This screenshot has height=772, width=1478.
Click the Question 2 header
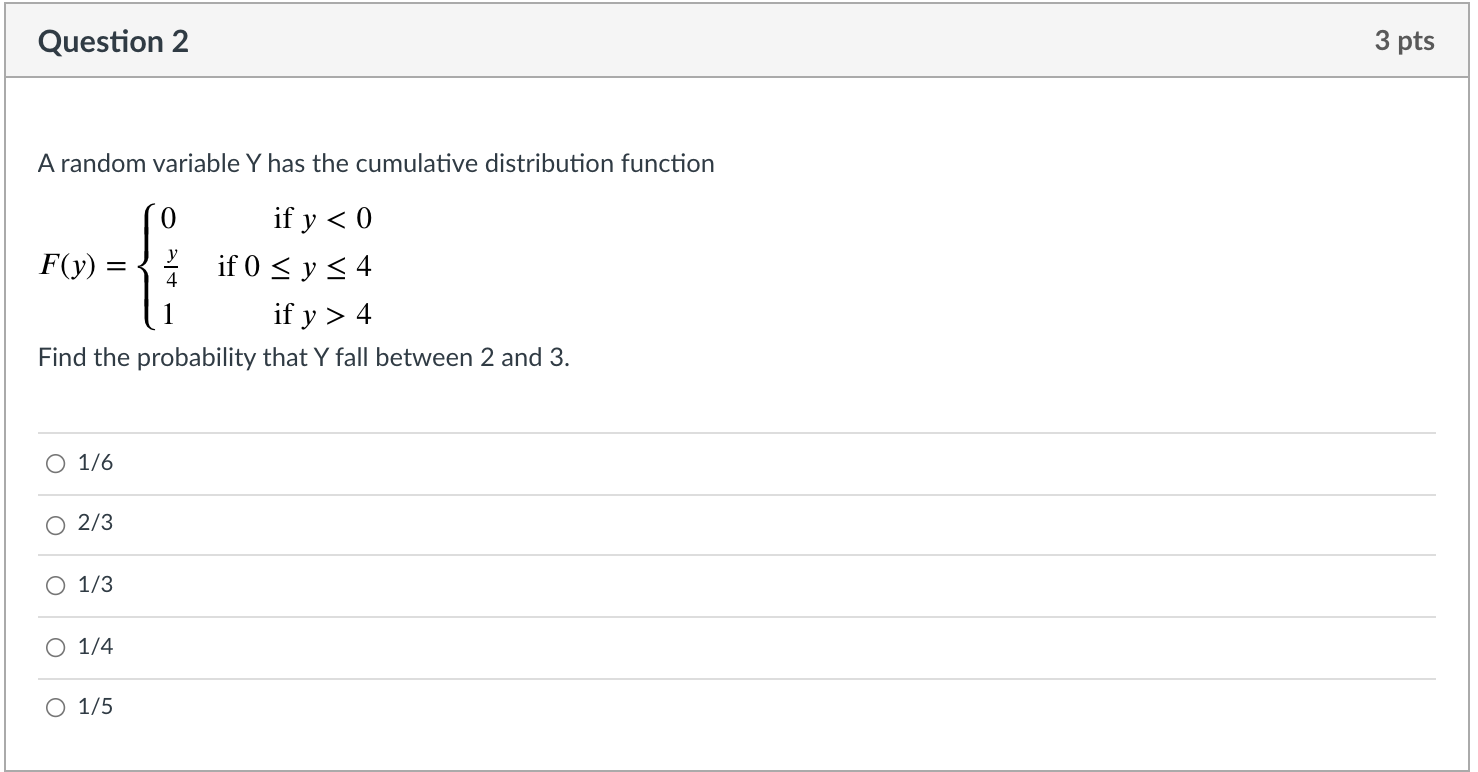[113, 40]
